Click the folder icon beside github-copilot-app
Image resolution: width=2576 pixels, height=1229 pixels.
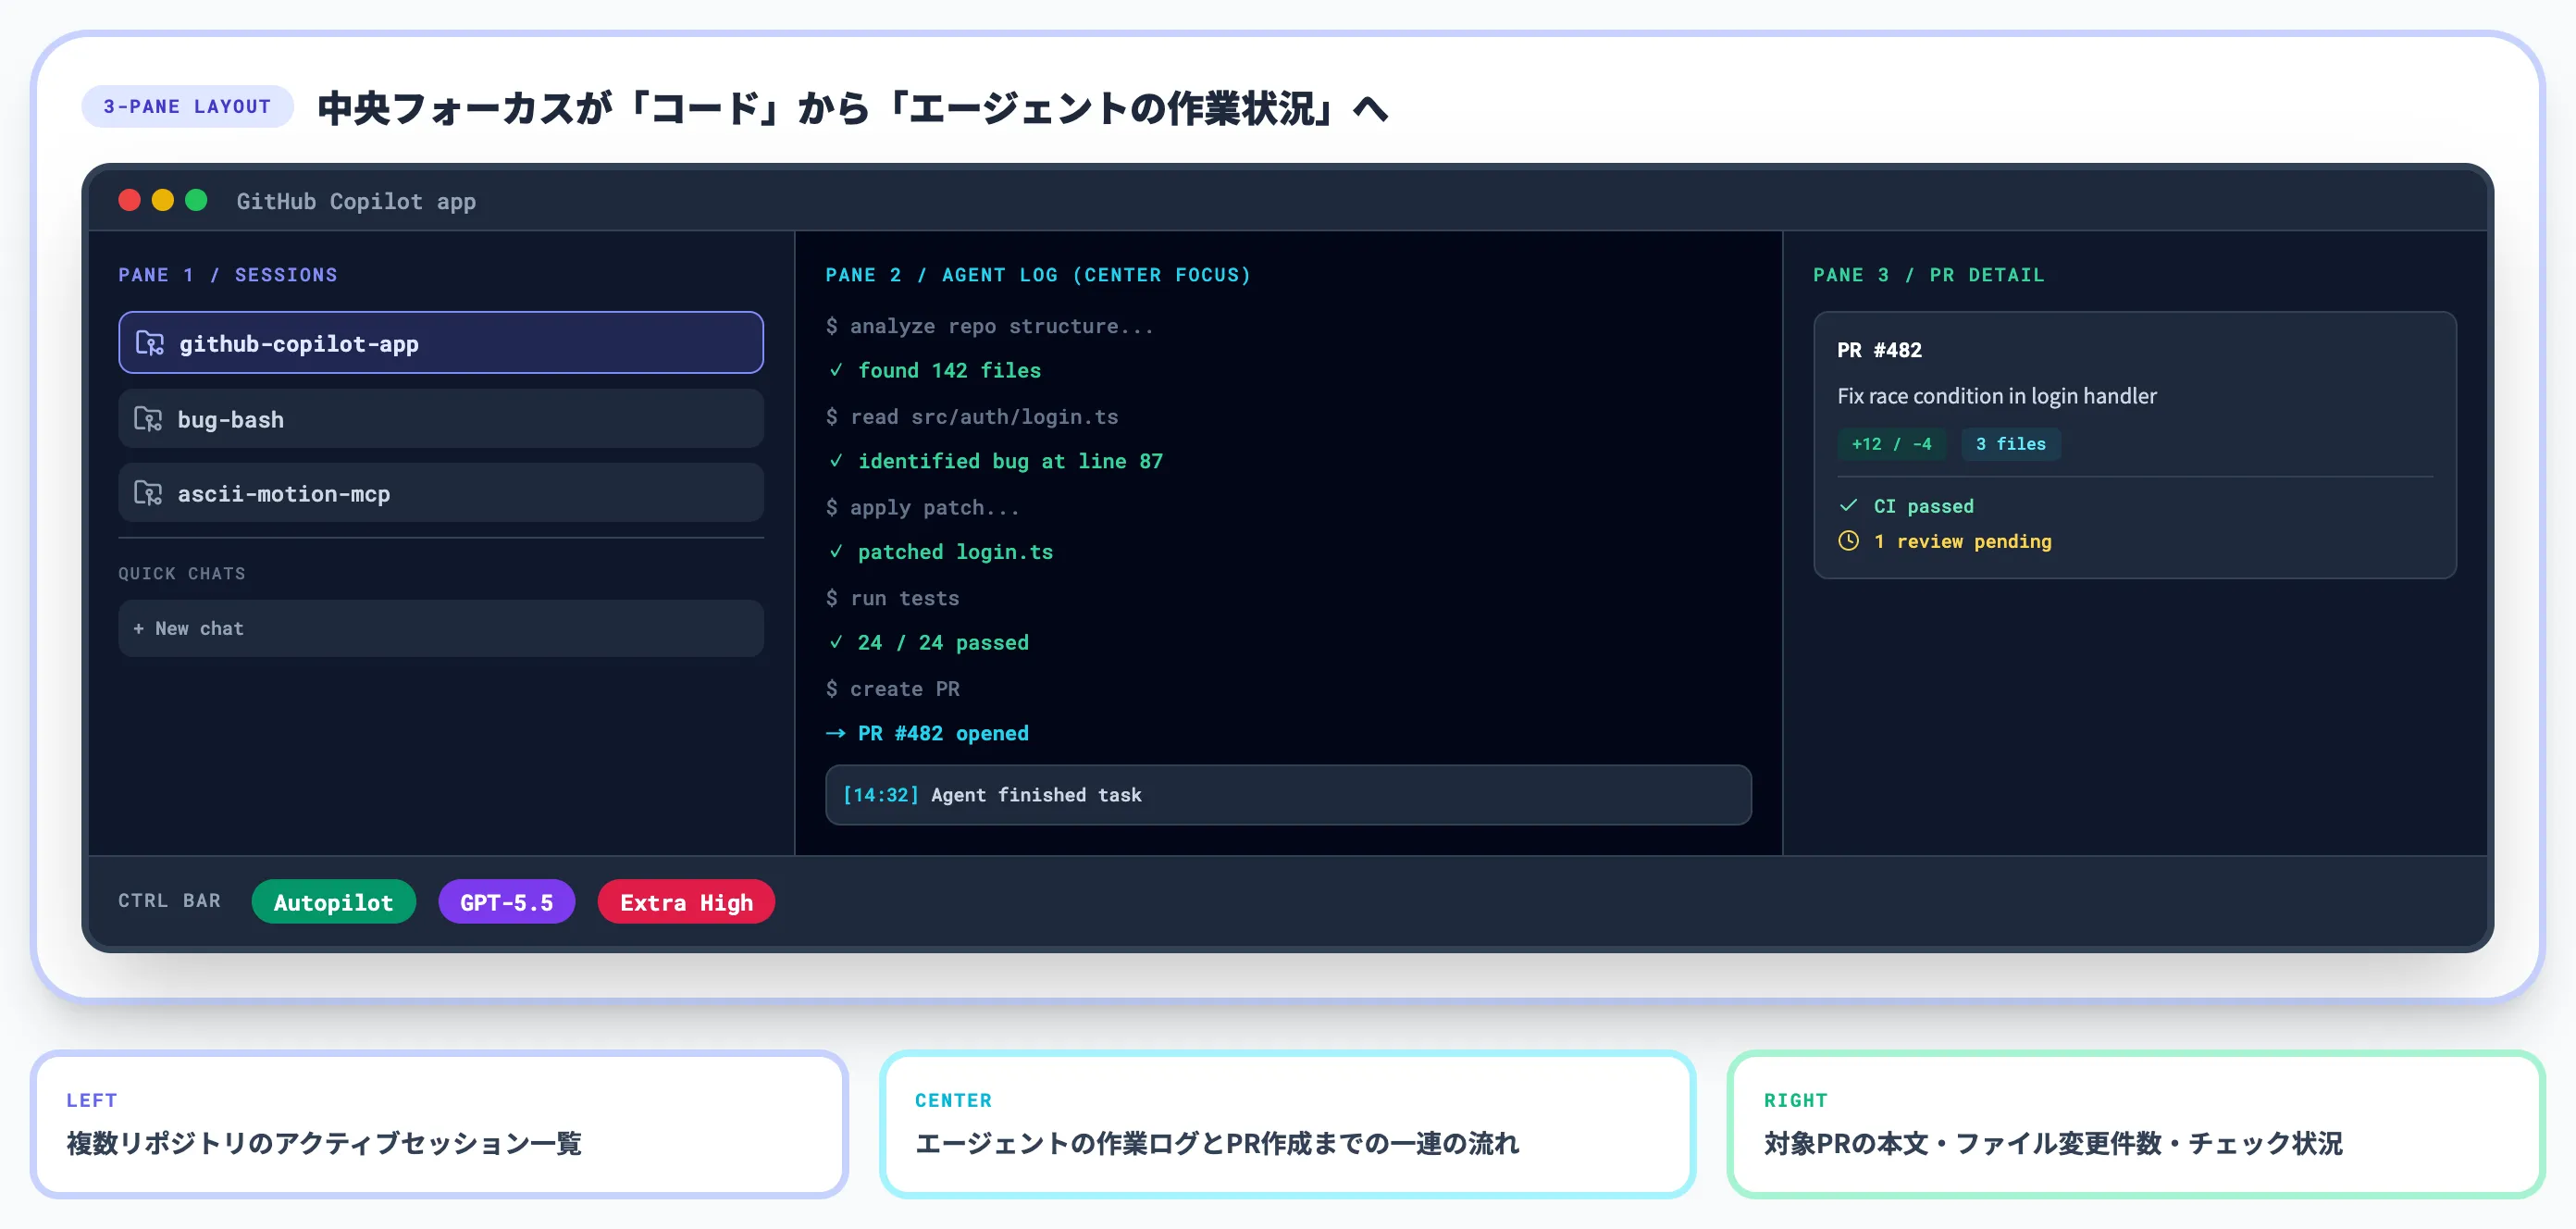click(x=150, y=343)
